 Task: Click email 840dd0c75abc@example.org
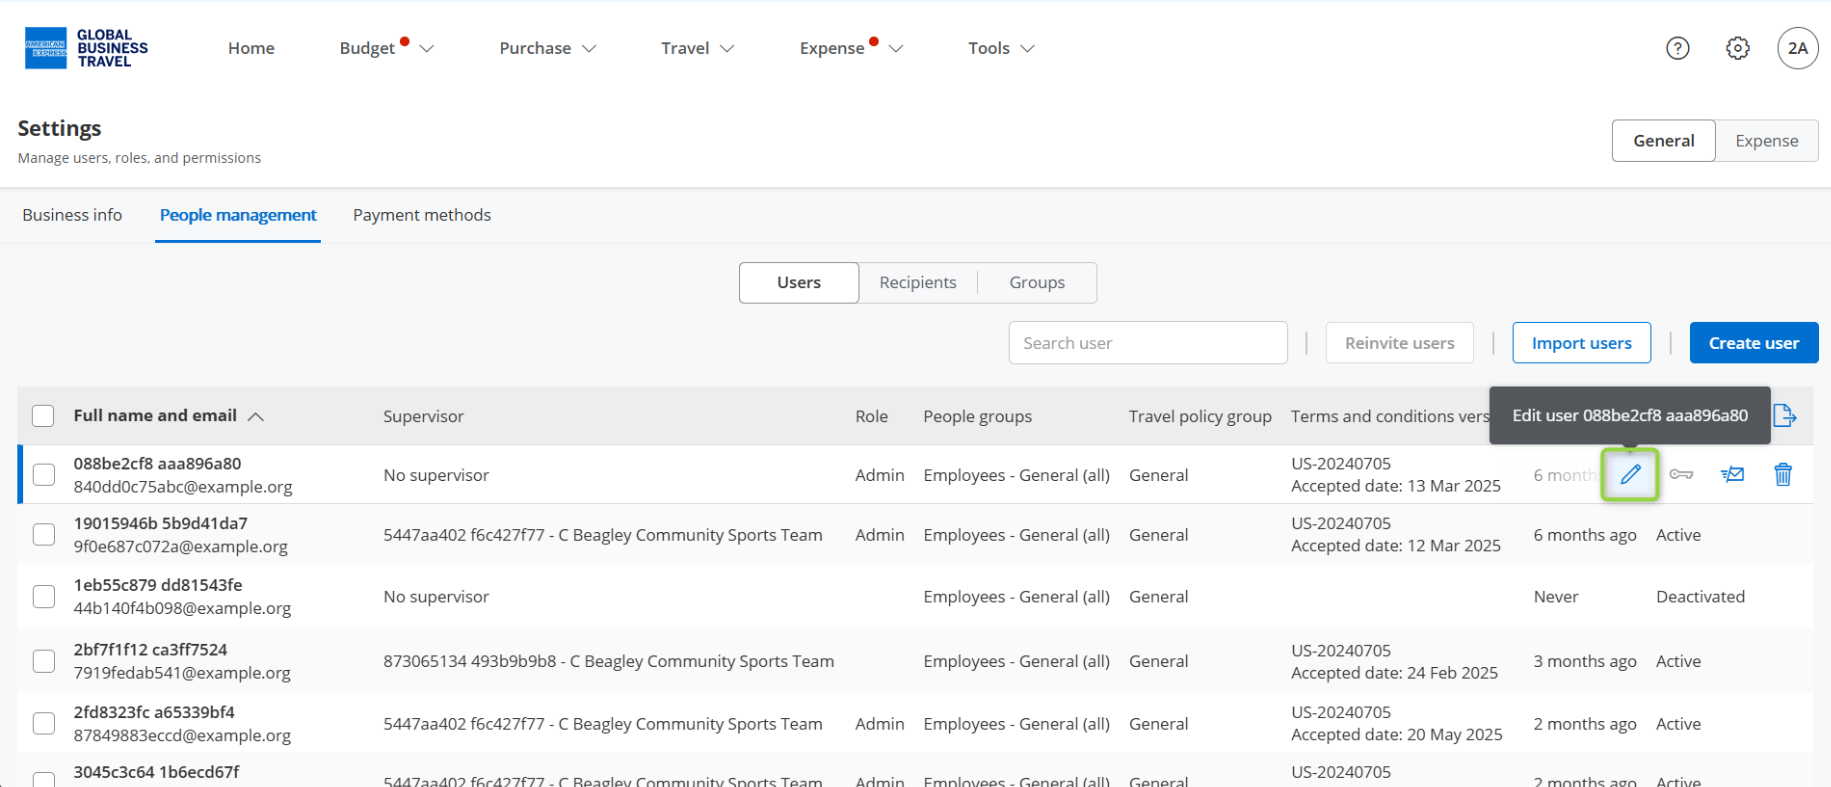tap(183, 487)
